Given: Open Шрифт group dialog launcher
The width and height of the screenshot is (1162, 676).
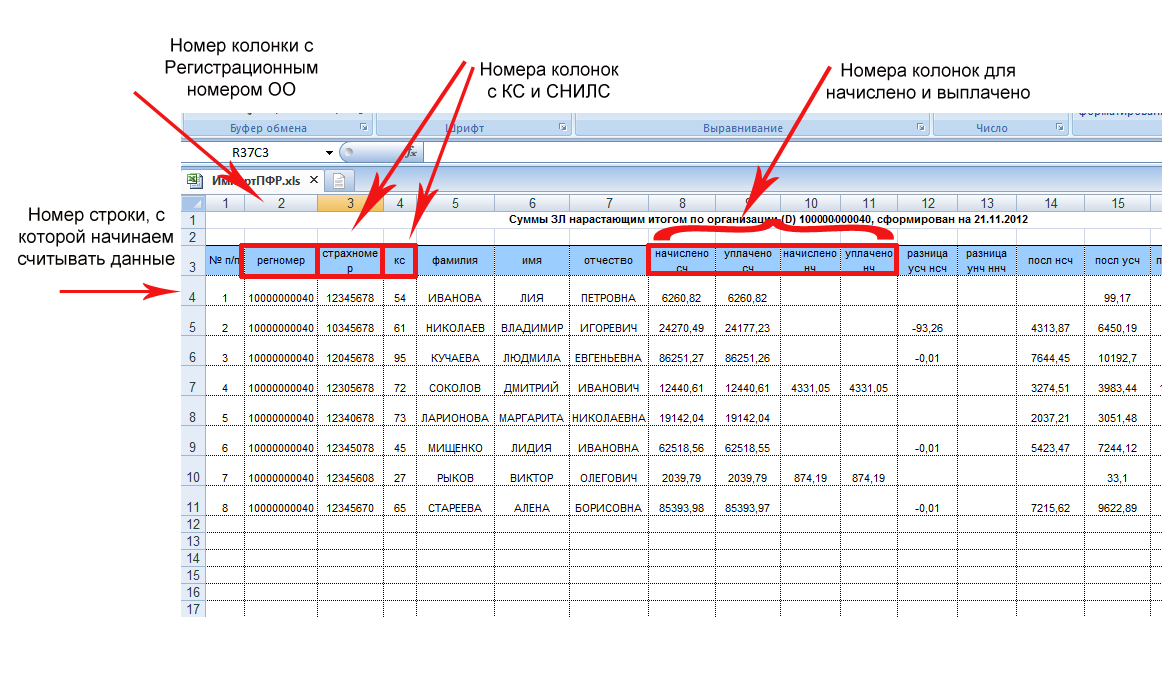Looking at the screenshot, I should (x=562, y=127).
